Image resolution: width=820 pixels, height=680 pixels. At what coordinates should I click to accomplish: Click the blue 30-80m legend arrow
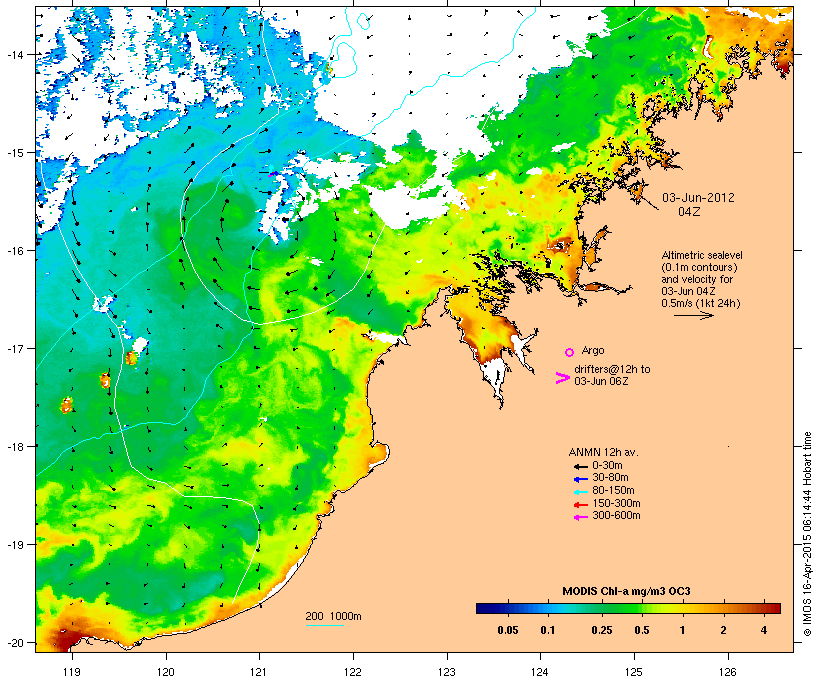(x=580, y=479)
